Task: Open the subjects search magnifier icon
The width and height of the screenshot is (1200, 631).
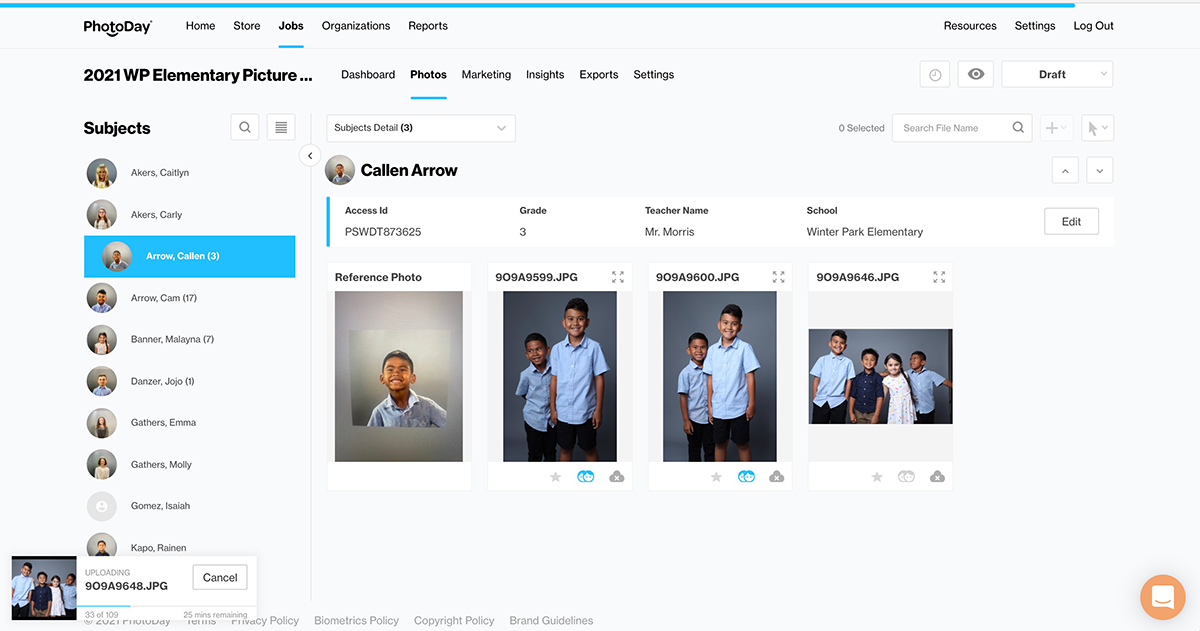Action: coord(245,127)
